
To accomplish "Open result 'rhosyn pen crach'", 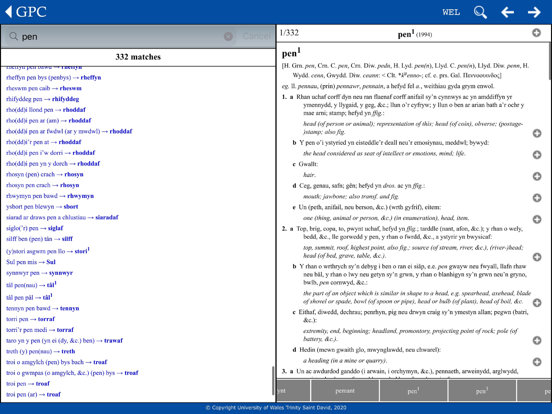I will coord(43,185).
